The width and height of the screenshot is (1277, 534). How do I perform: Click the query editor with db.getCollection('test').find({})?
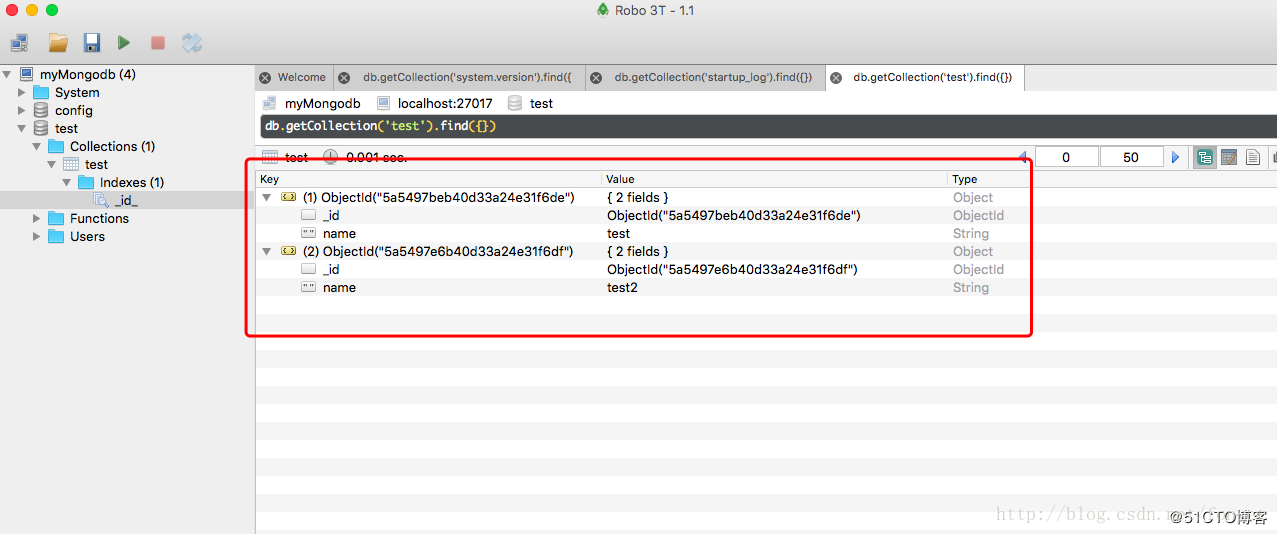[766, 126]
